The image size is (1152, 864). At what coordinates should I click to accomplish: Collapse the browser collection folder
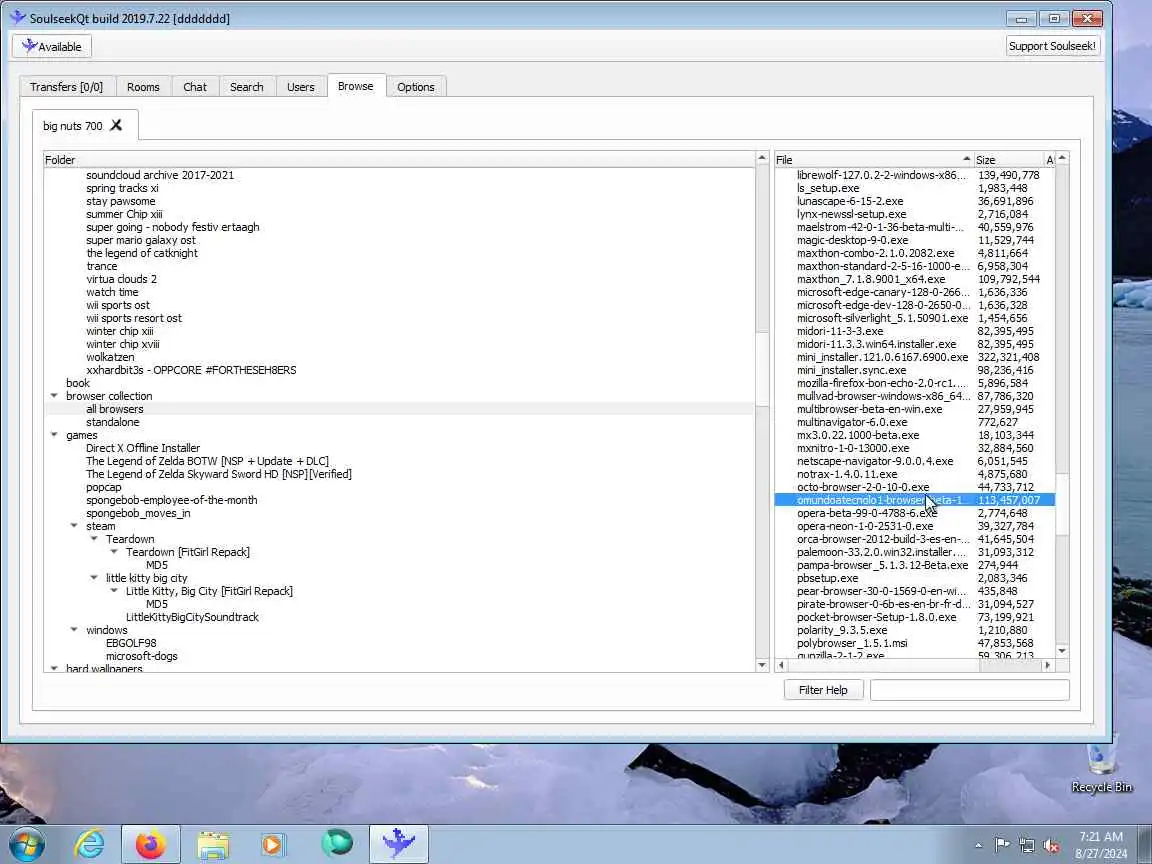(54, 395)
